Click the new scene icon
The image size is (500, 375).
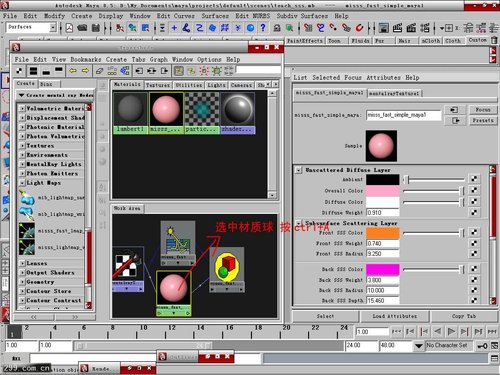pyautogui.click(x=69, y=28)
